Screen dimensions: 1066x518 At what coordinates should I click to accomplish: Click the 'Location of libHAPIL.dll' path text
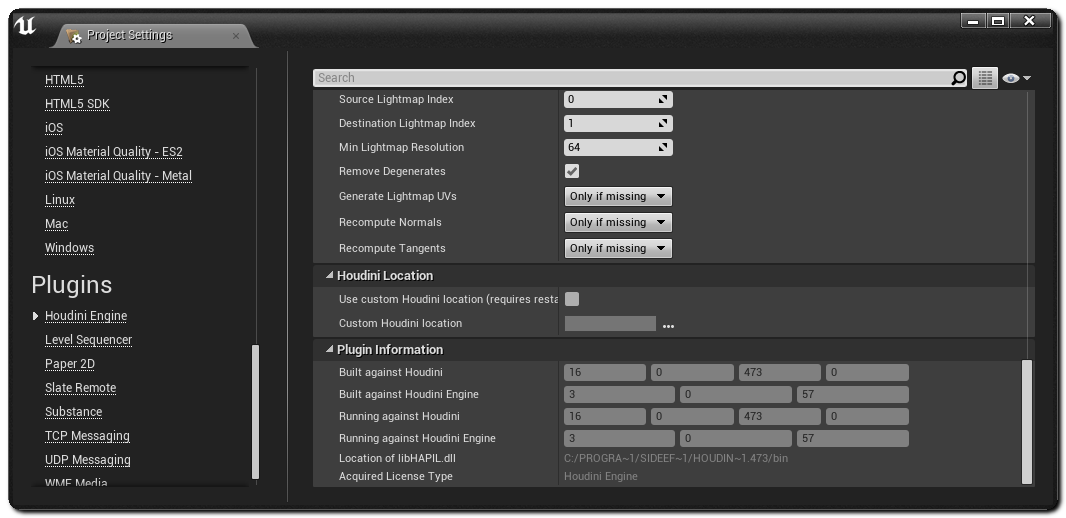pyautogui.click(x=676, y=458)
